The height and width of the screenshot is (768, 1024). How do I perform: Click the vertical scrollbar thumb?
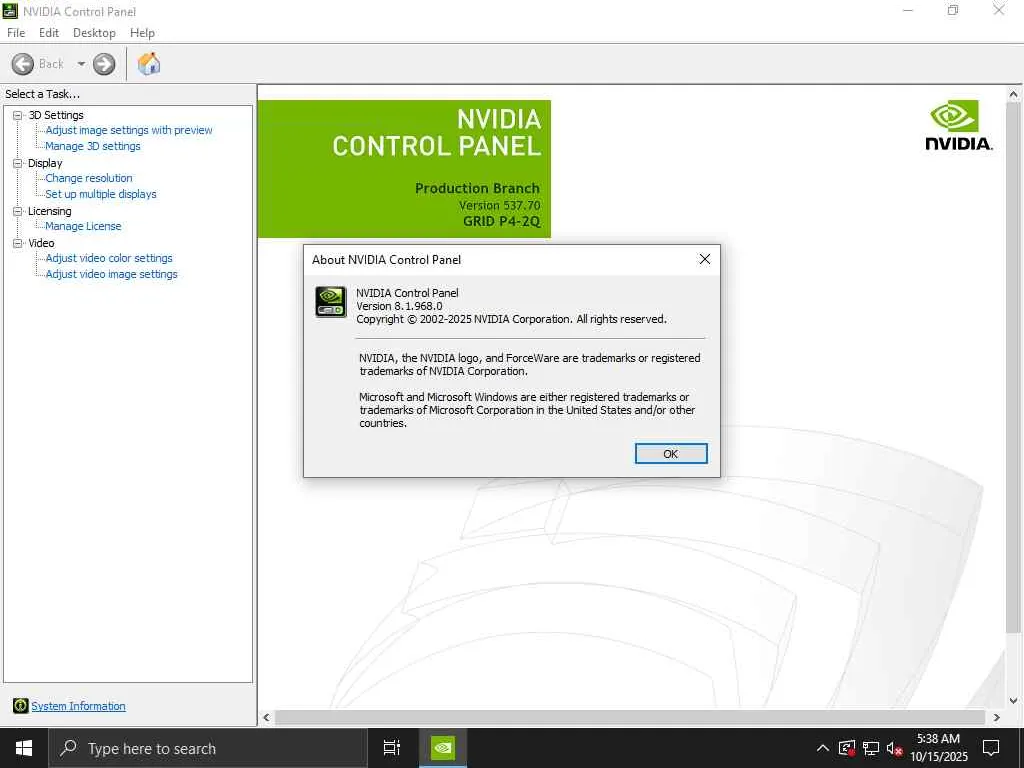point(1013,367)
